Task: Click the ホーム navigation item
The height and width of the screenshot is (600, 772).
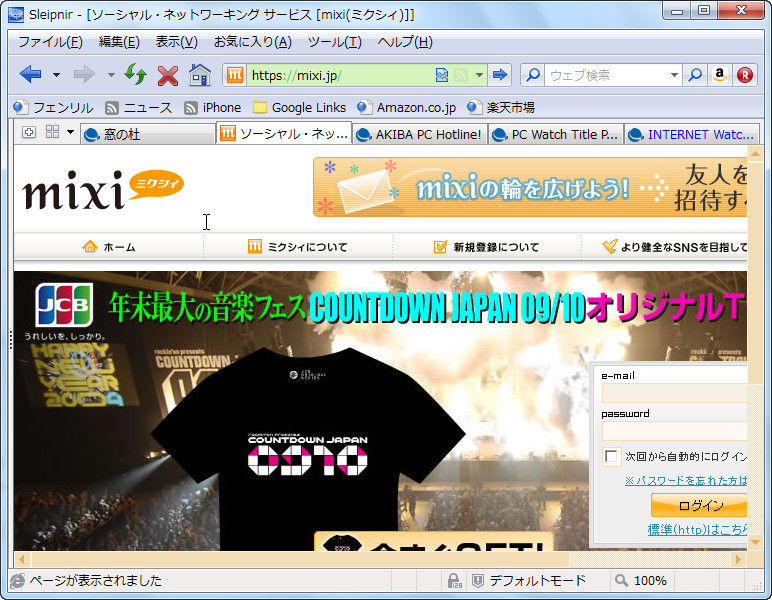Action: pos(109,247)
